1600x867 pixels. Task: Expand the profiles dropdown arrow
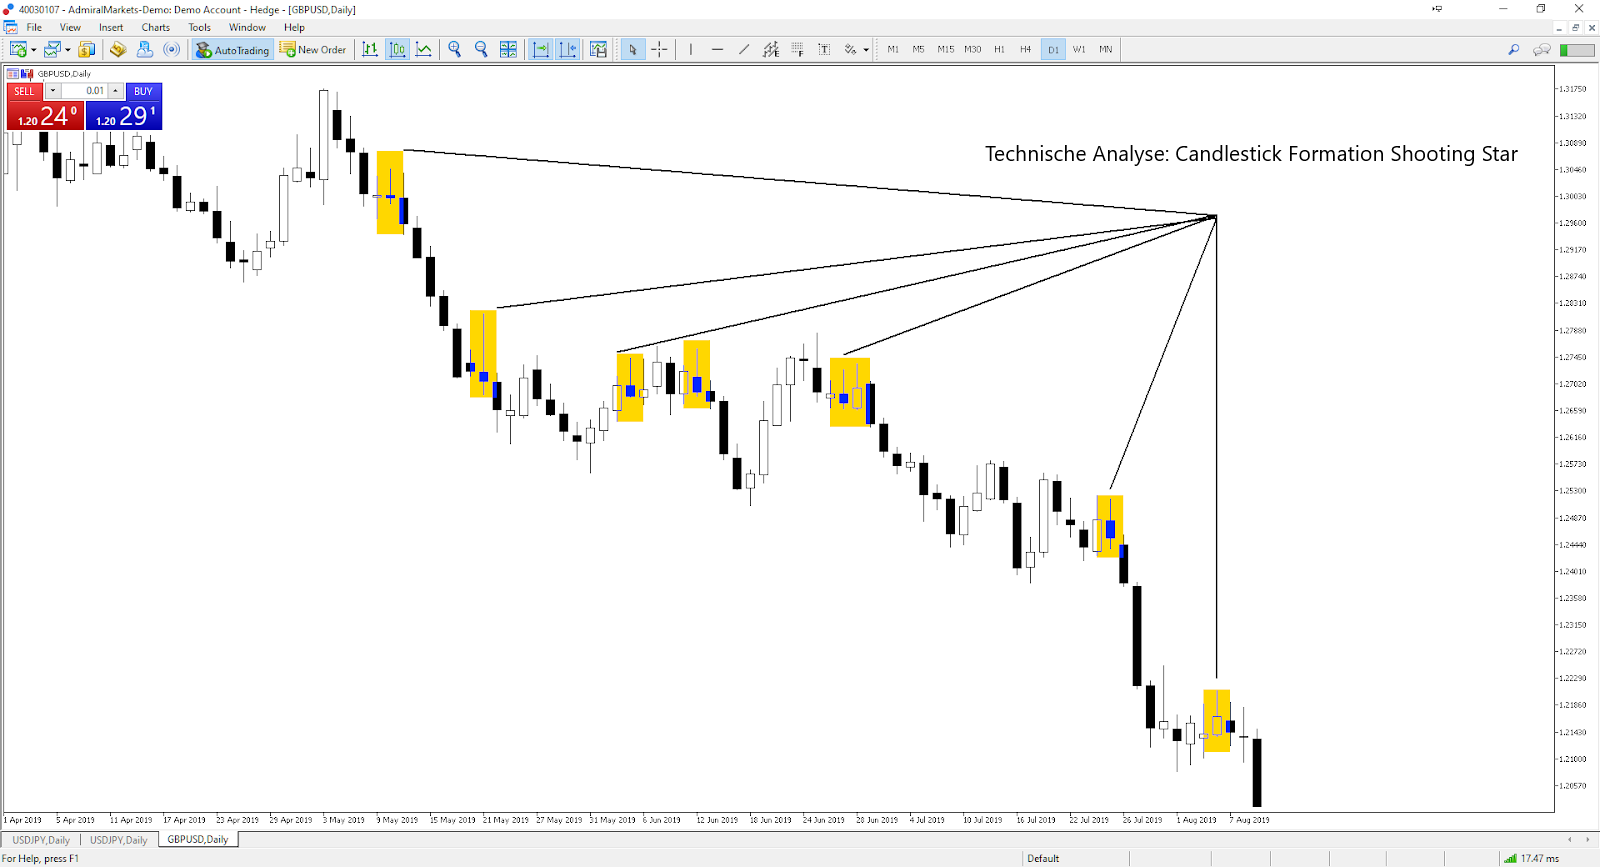pyautogui.click(x=68, y=49)
